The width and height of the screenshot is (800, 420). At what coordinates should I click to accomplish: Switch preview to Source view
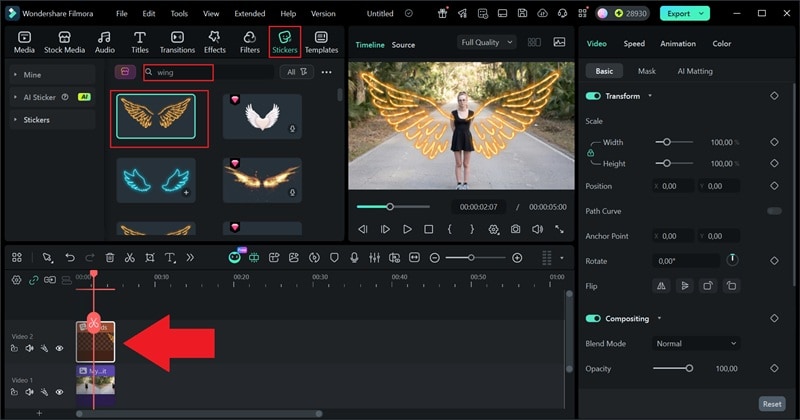point(403,45)
